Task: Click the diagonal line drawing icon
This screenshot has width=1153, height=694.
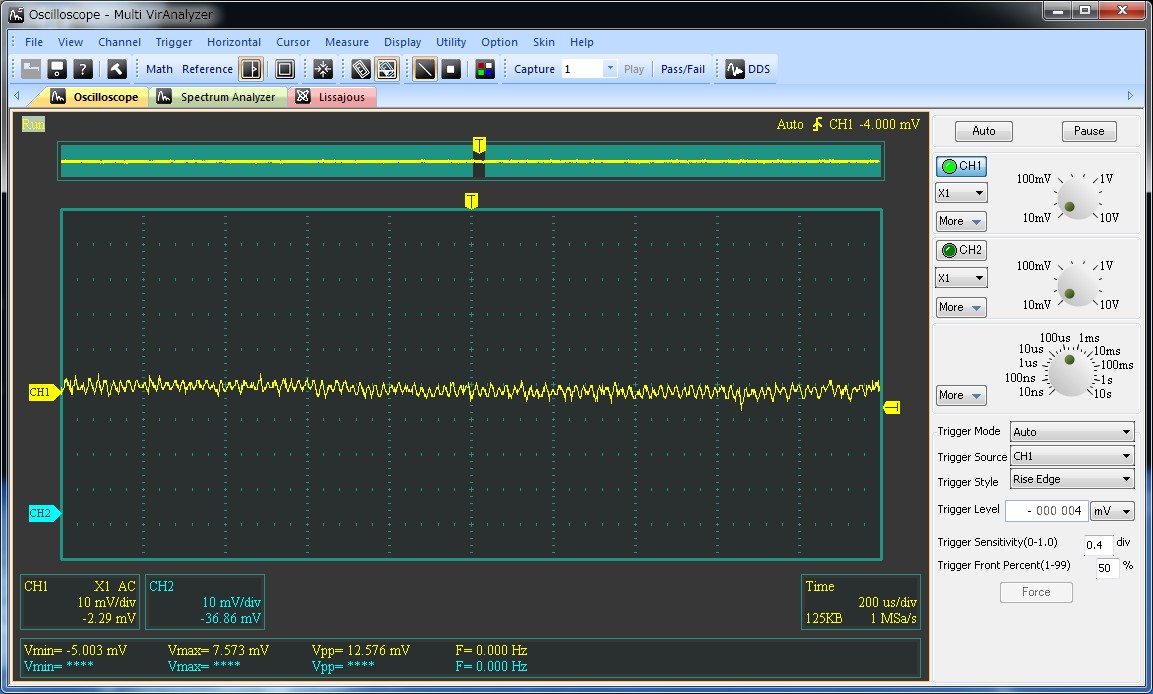Action: pyautogui.click(x=425, y=69)
